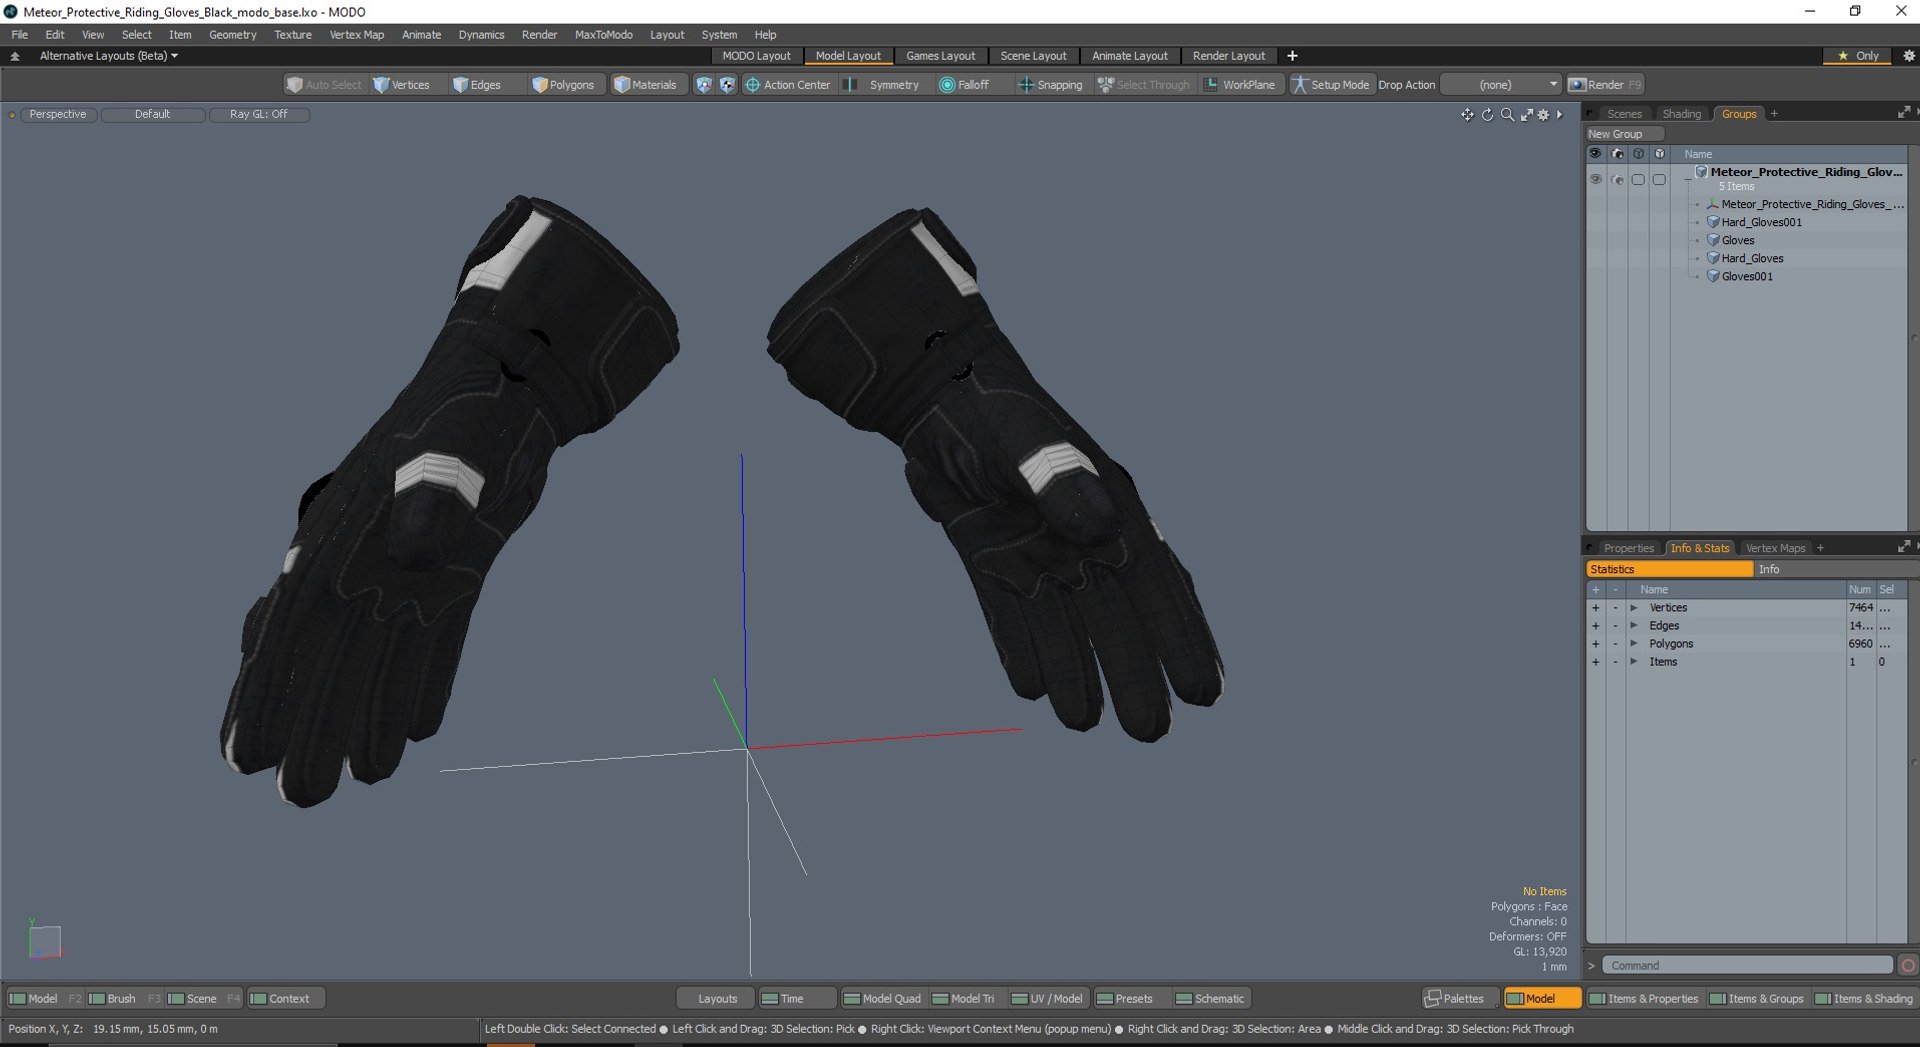Click the Auto Select tool
The image size is (1920, 1047).
click(x=324, y=85)
